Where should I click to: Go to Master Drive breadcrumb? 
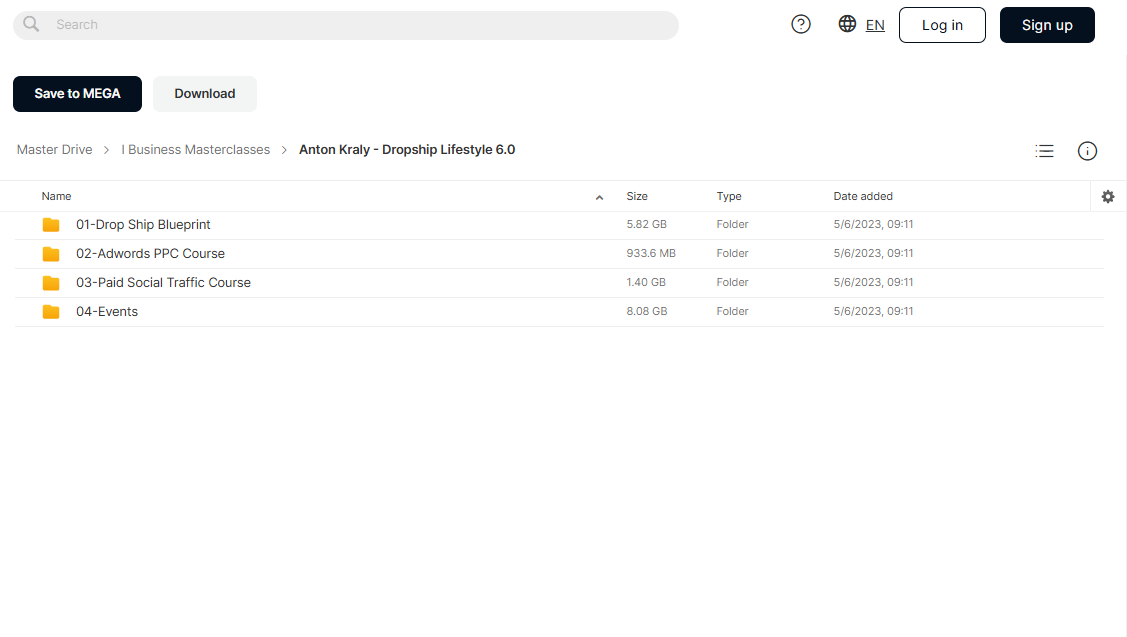(x=55, y=150)
